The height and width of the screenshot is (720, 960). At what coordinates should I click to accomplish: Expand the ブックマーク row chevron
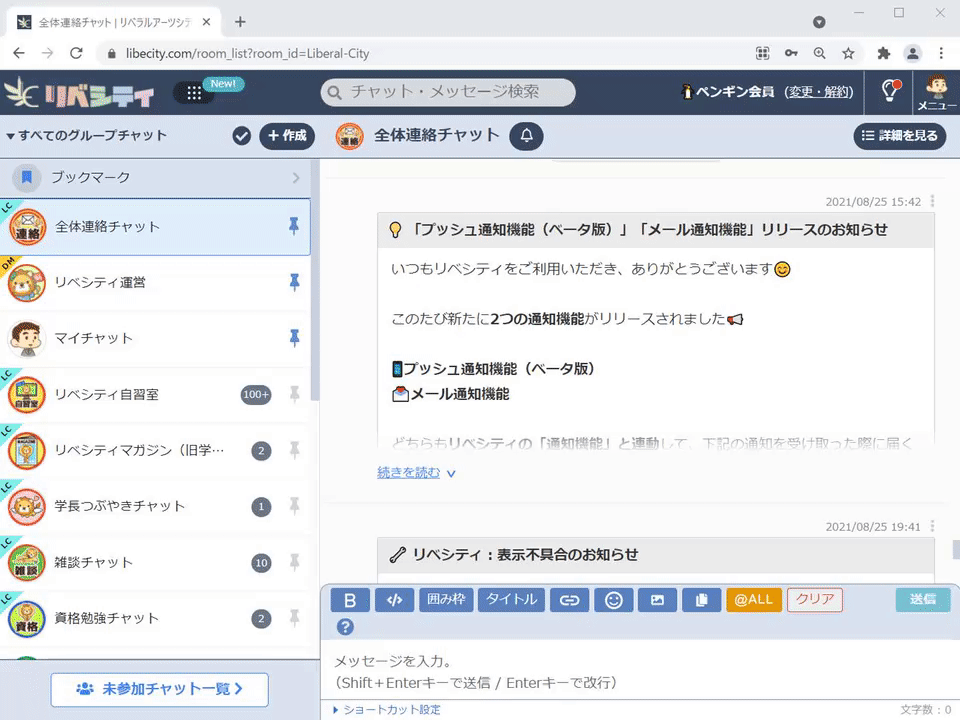click(296, 178)
